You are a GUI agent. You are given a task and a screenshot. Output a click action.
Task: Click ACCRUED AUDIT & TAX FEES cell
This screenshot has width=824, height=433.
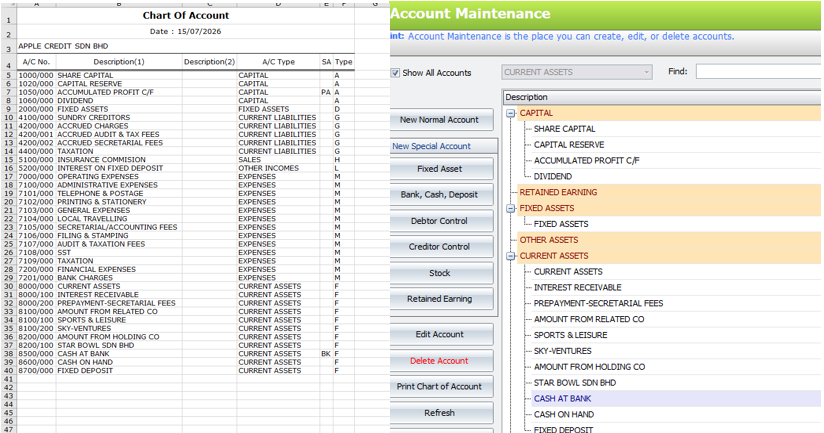point(119,135)
